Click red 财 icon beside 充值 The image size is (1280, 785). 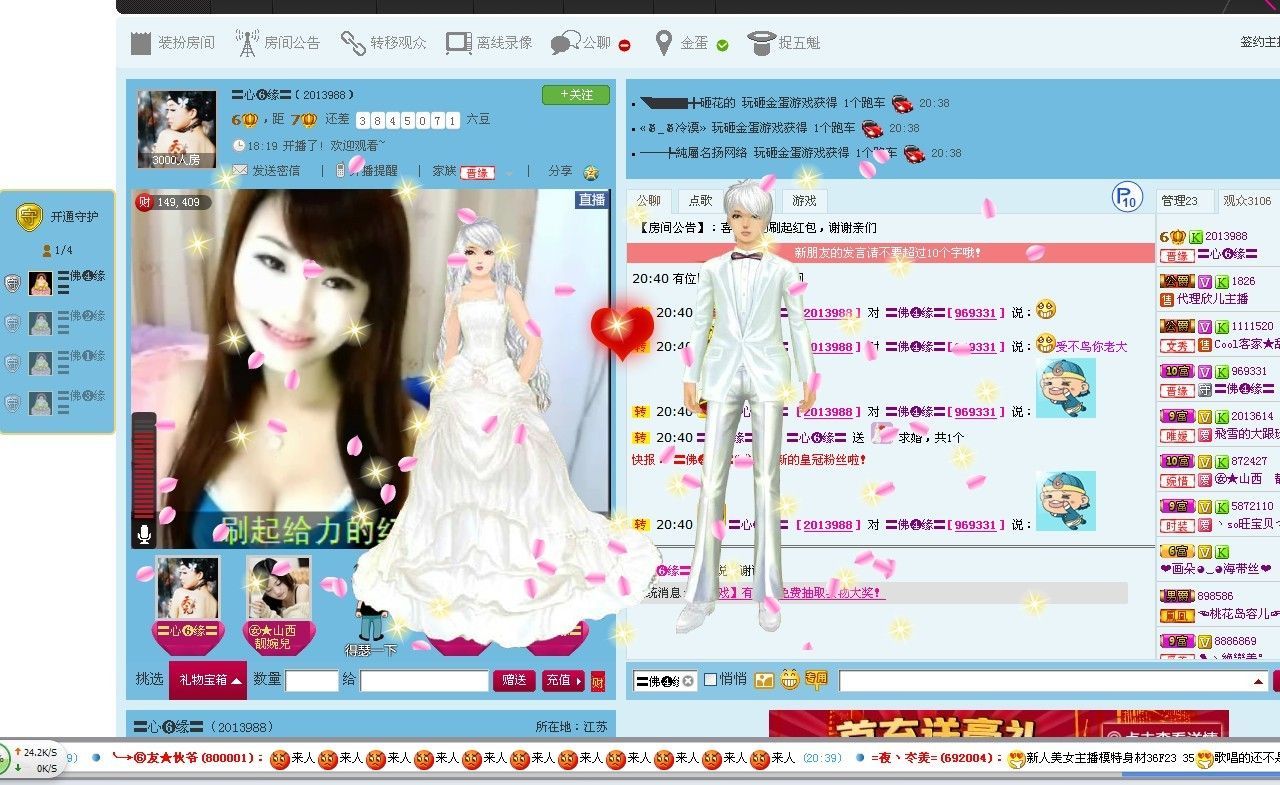coord(598,682)
